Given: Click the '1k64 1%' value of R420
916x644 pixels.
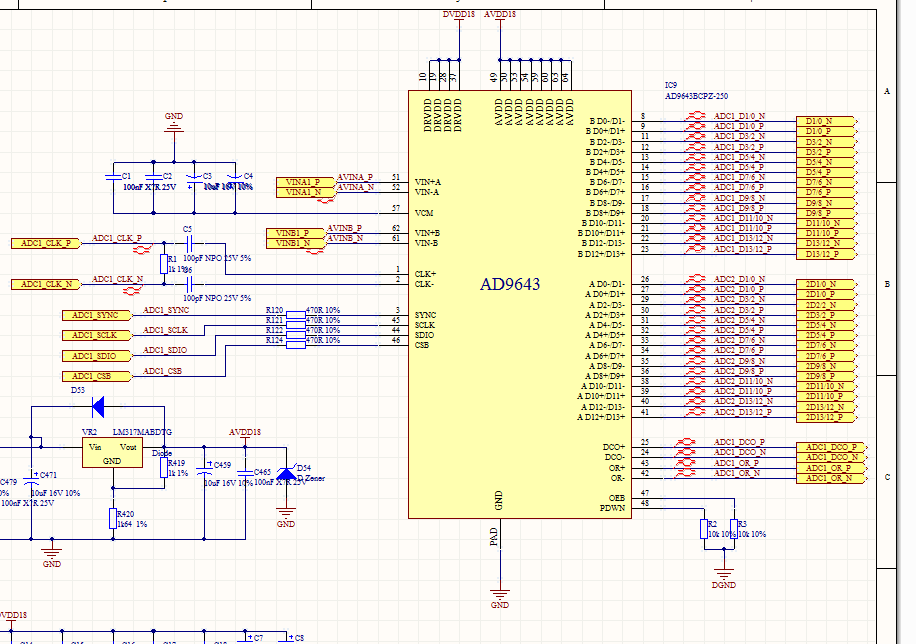Looking at the screenshot, I should (132, 525).
